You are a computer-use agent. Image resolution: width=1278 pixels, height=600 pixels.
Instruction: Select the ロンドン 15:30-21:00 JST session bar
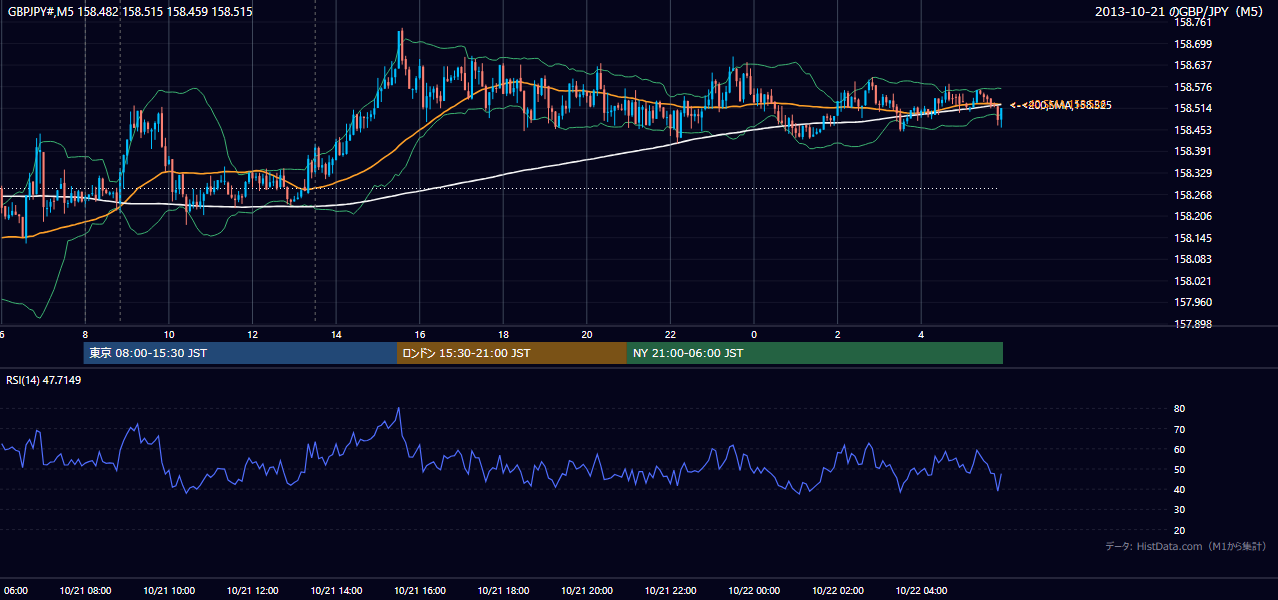(x=512, y=353)
